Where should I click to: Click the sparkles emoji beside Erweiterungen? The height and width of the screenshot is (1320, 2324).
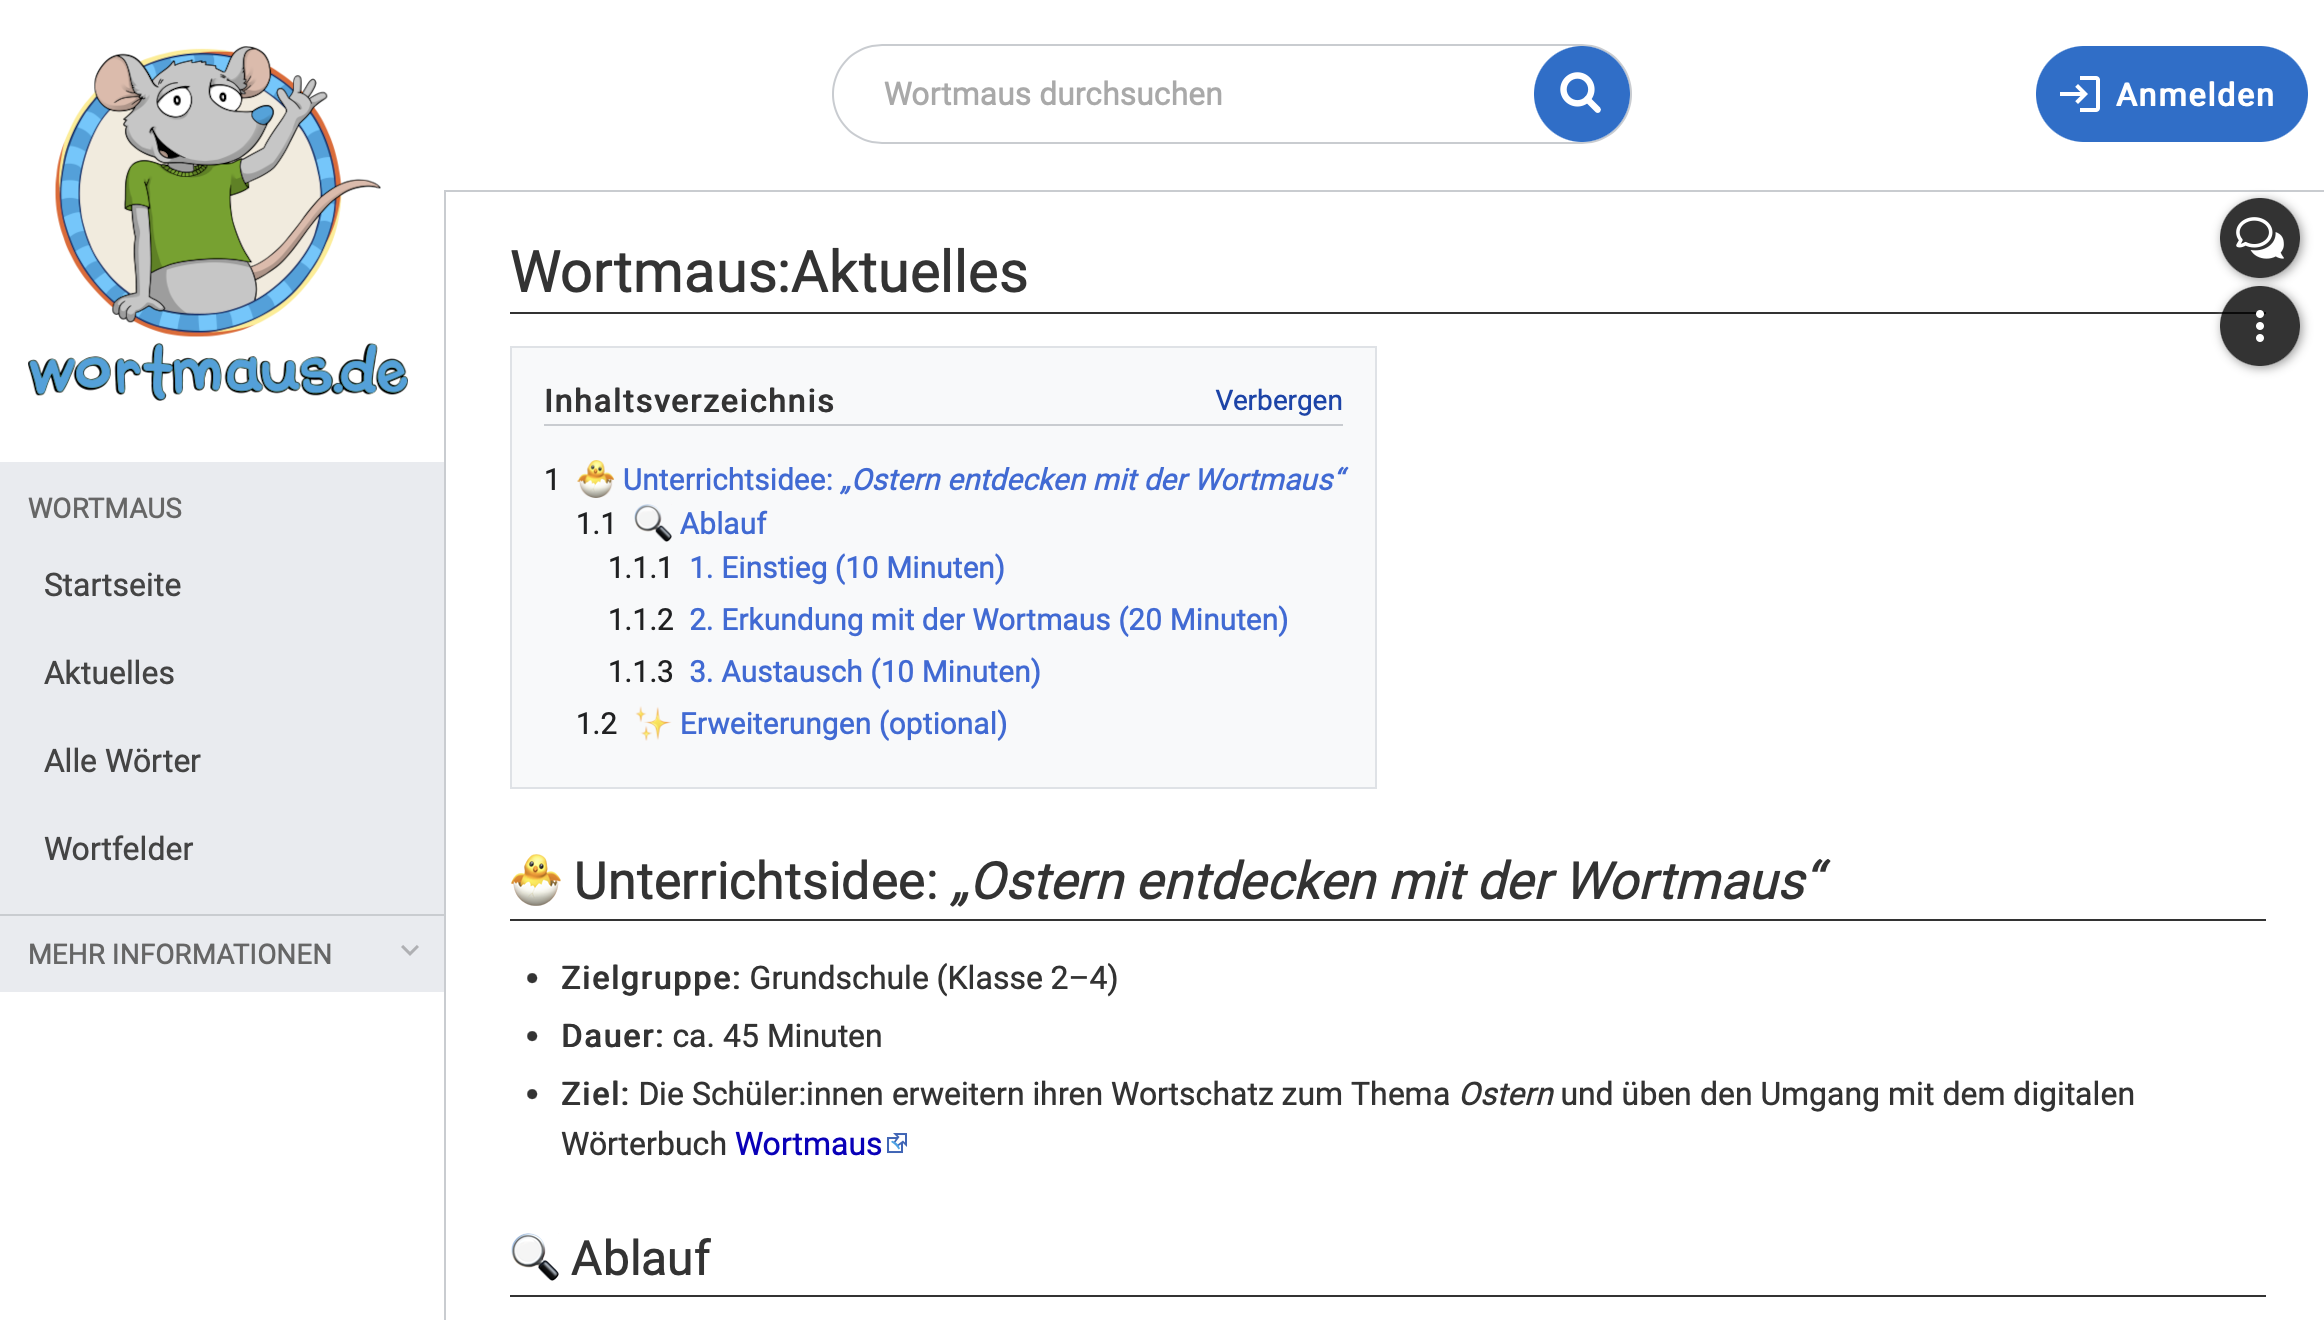(652, 723)
